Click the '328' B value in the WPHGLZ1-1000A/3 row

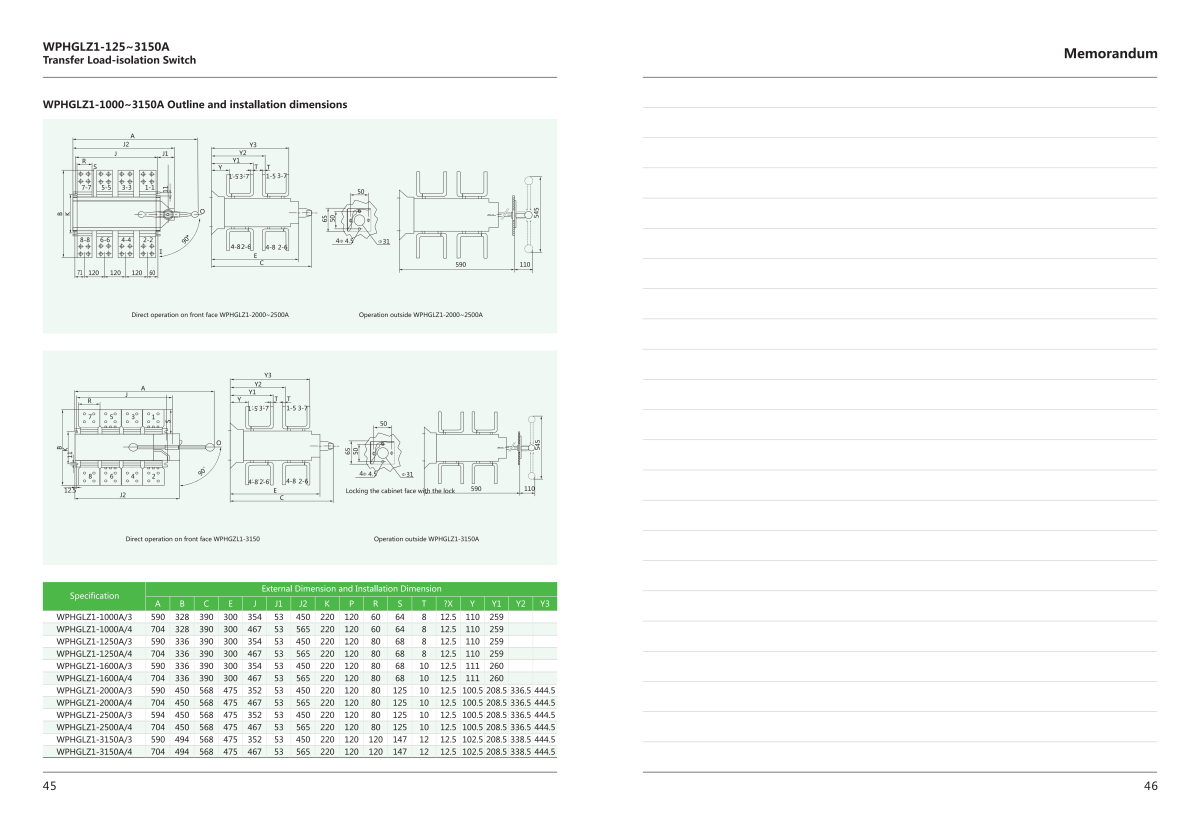click(x=182, y=617)
